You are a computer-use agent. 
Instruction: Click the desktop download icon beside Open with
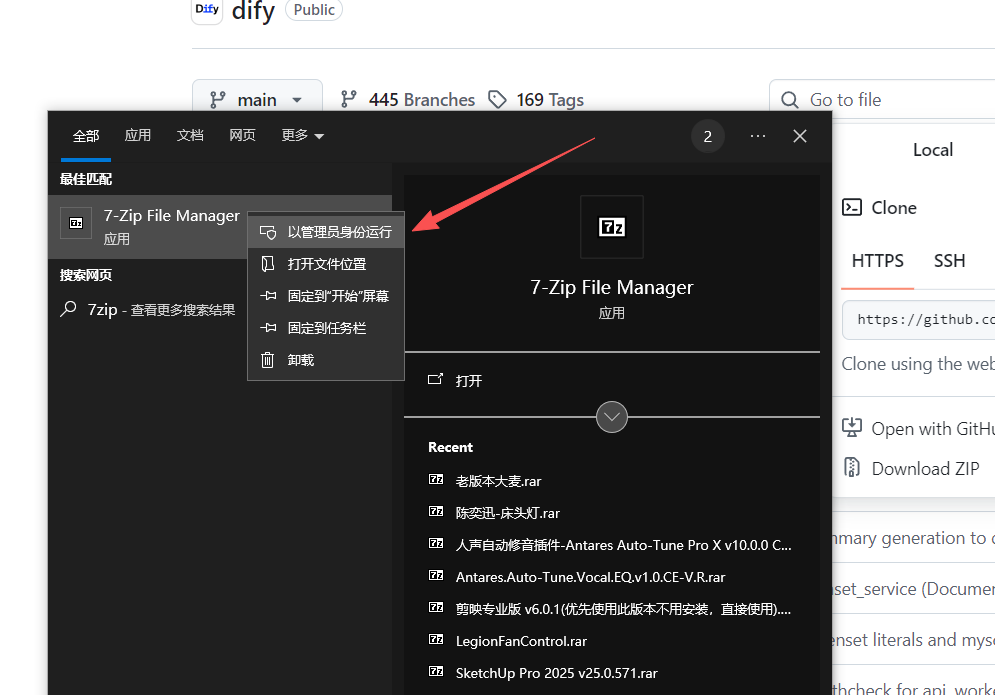coord(852,427)
